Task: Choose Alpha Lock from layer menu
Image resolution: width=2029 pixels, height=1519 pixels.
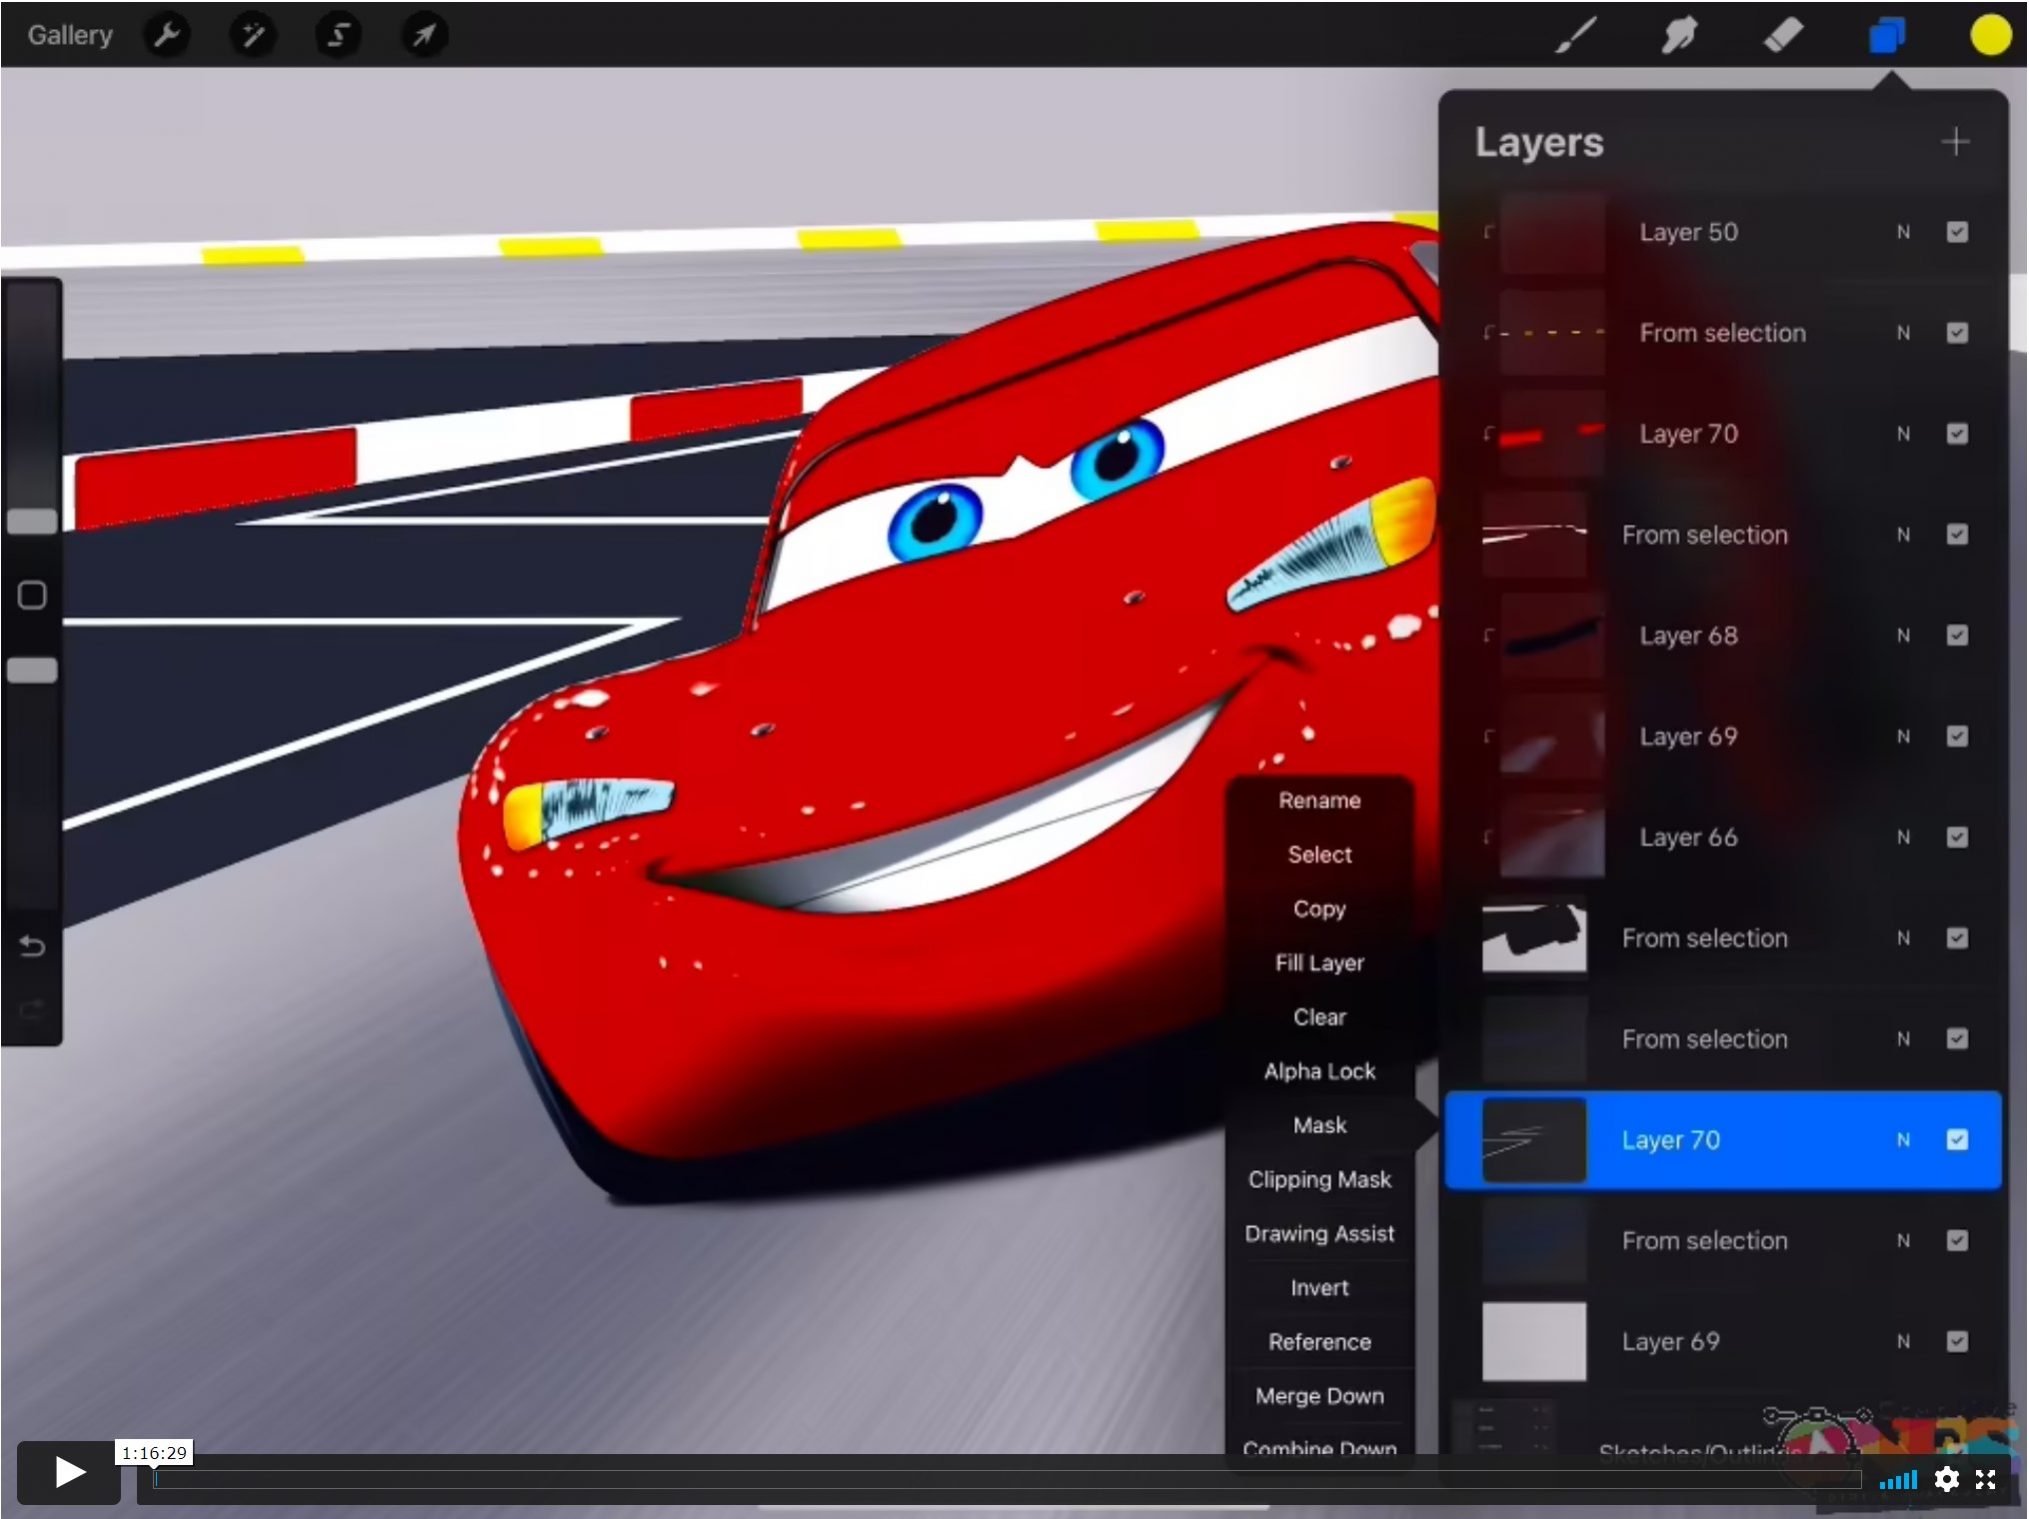Action: [x=1319, y=1071]
